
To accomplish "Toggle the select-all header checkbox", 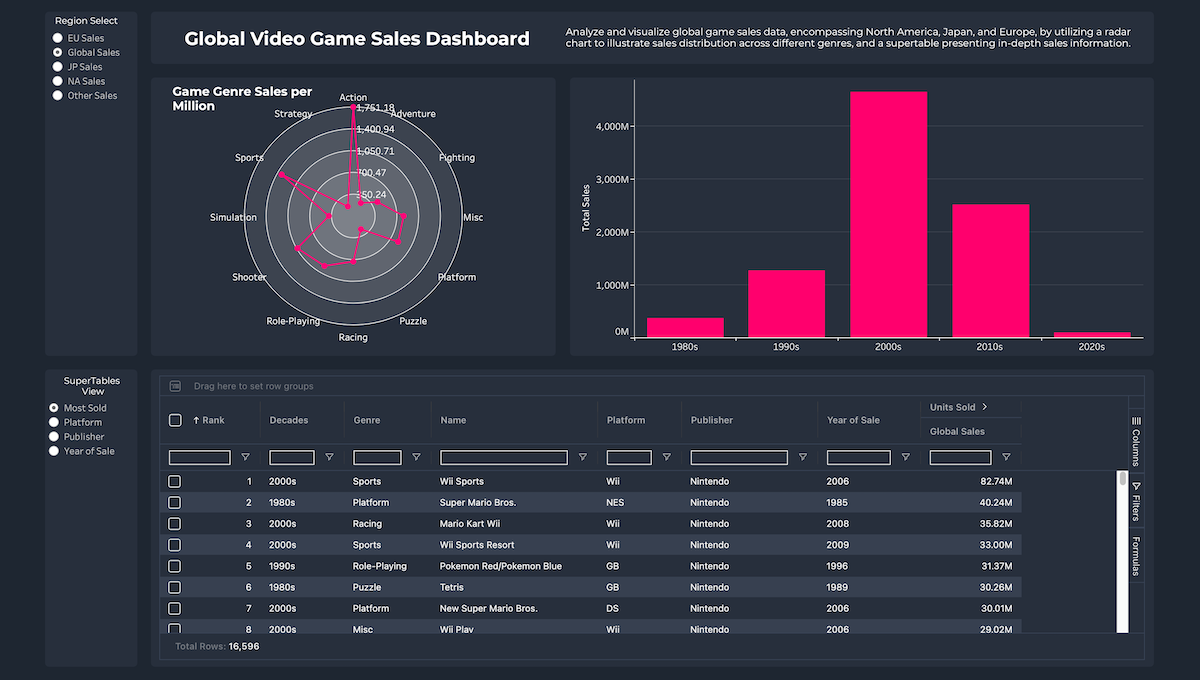I will click(x=175, y=420).
